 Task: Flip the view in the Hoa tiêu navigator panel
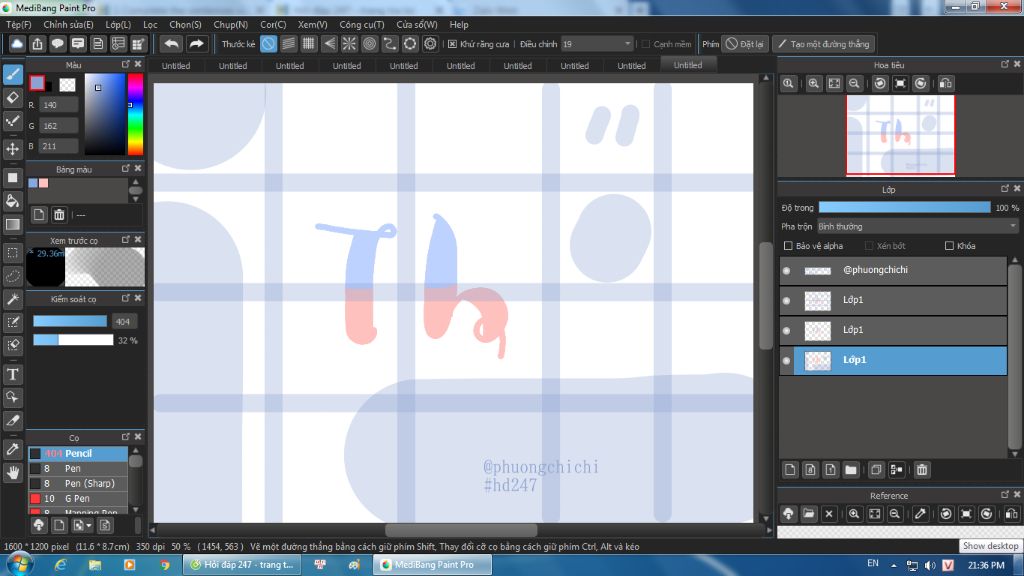pos(945,84)
